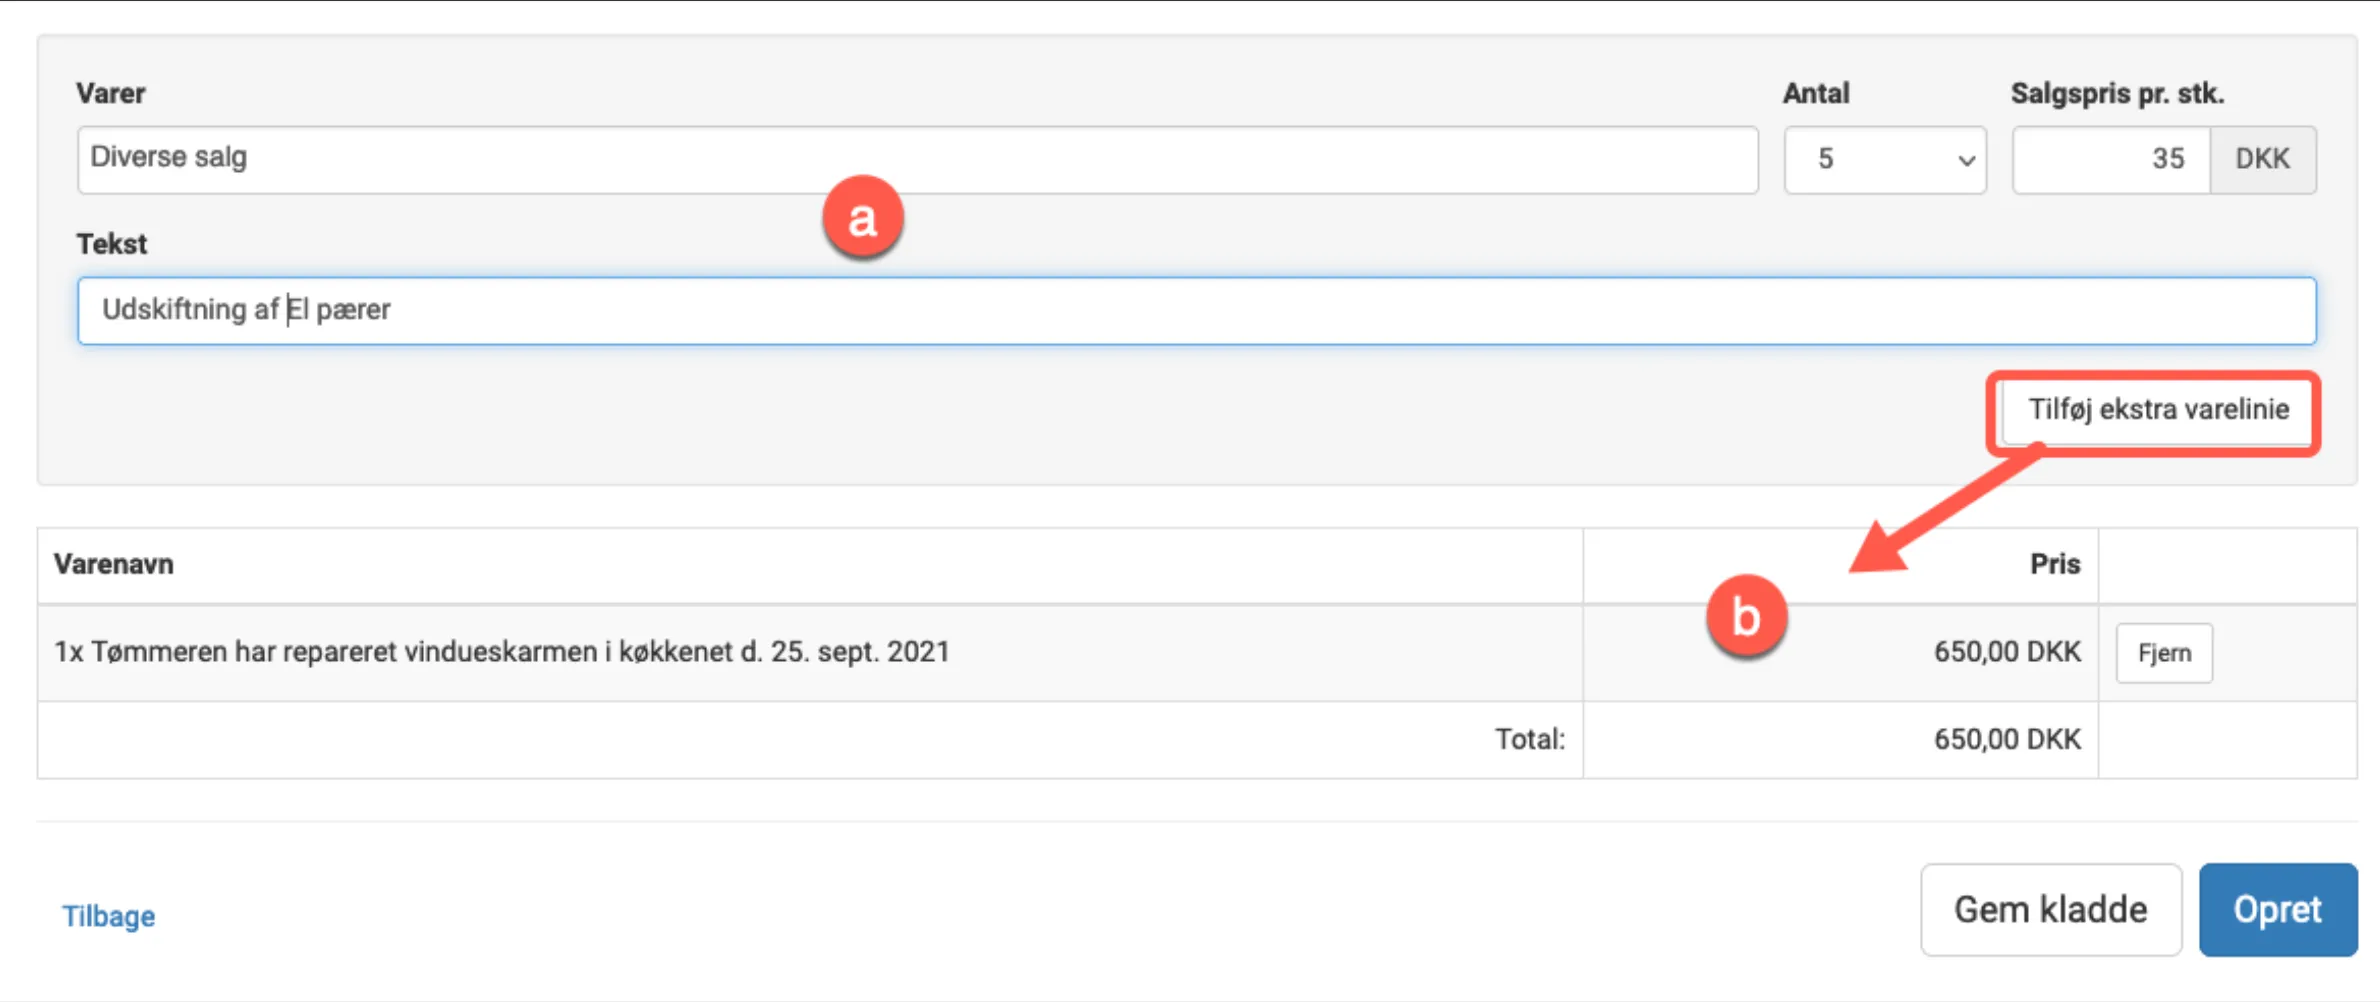
Task: Click the Pris column header
Action: (x=2054, y=565)
